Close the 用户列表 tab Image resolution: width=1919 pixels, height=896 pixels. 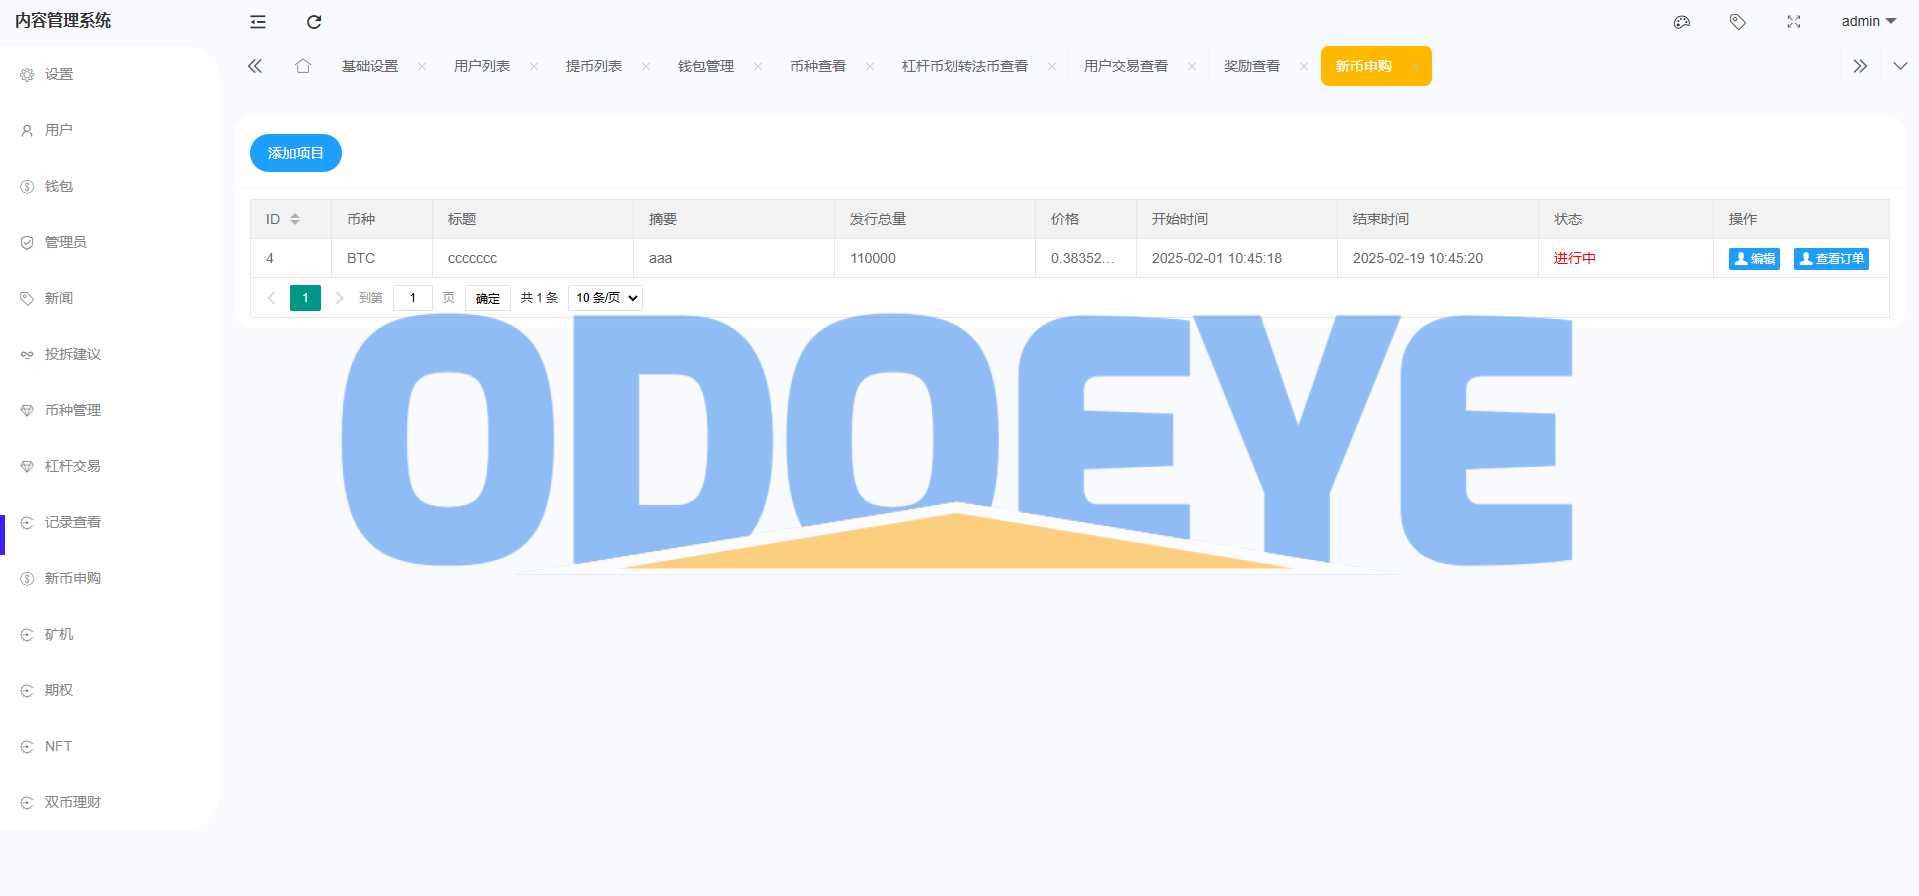click(x=534, y=67)
